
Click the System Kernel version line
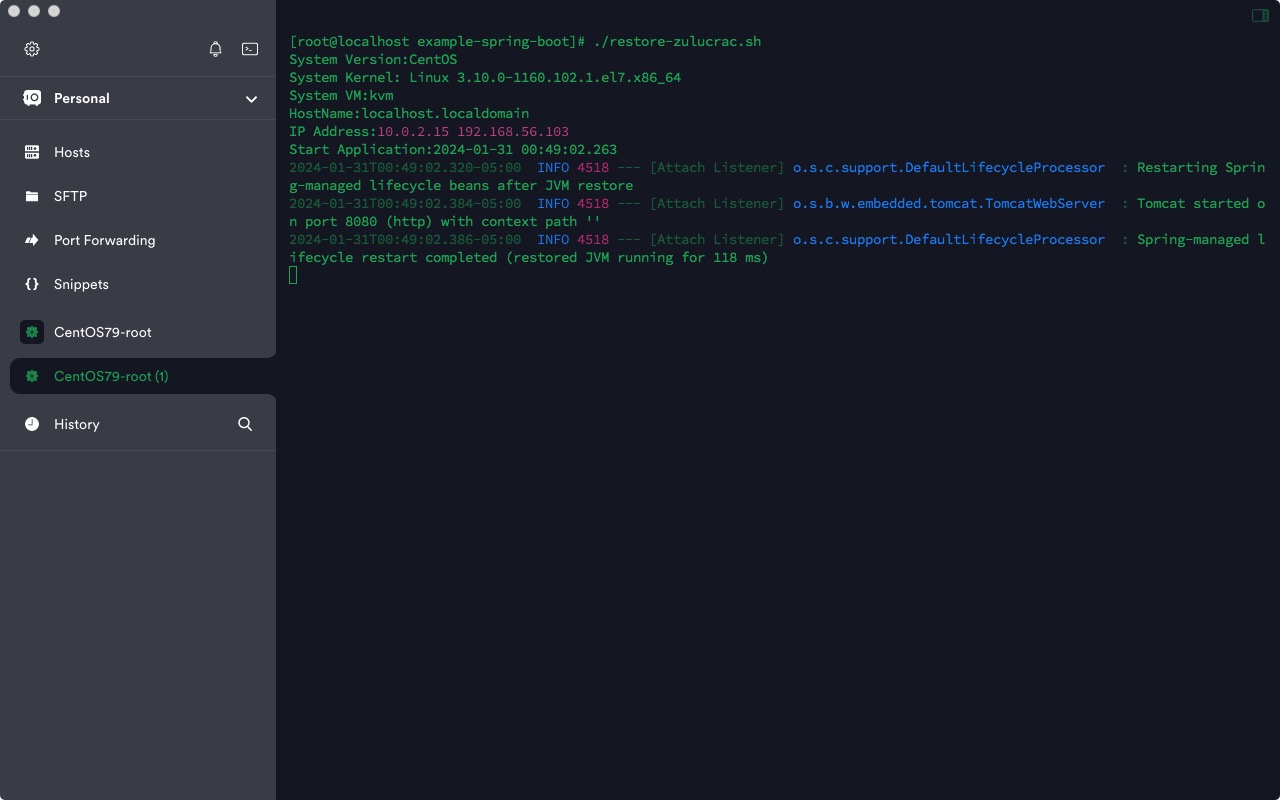(x=485, y=77)
